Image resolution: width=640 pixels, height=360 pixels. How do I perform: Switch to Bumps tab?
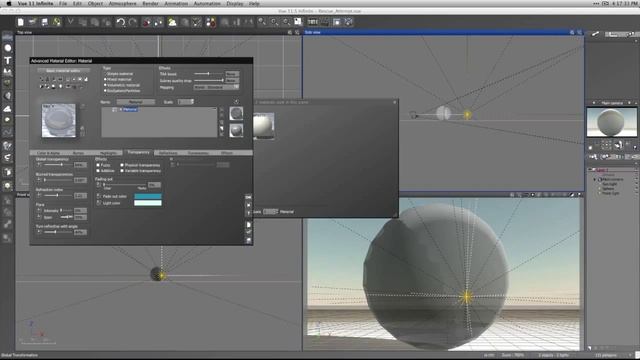tap(78, 153)
